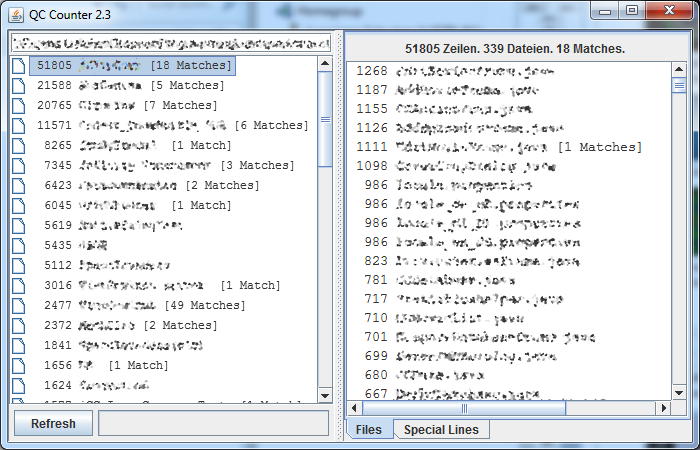Switch to the Special Lines tab
The image size is (700, 450).
(440, 430)
